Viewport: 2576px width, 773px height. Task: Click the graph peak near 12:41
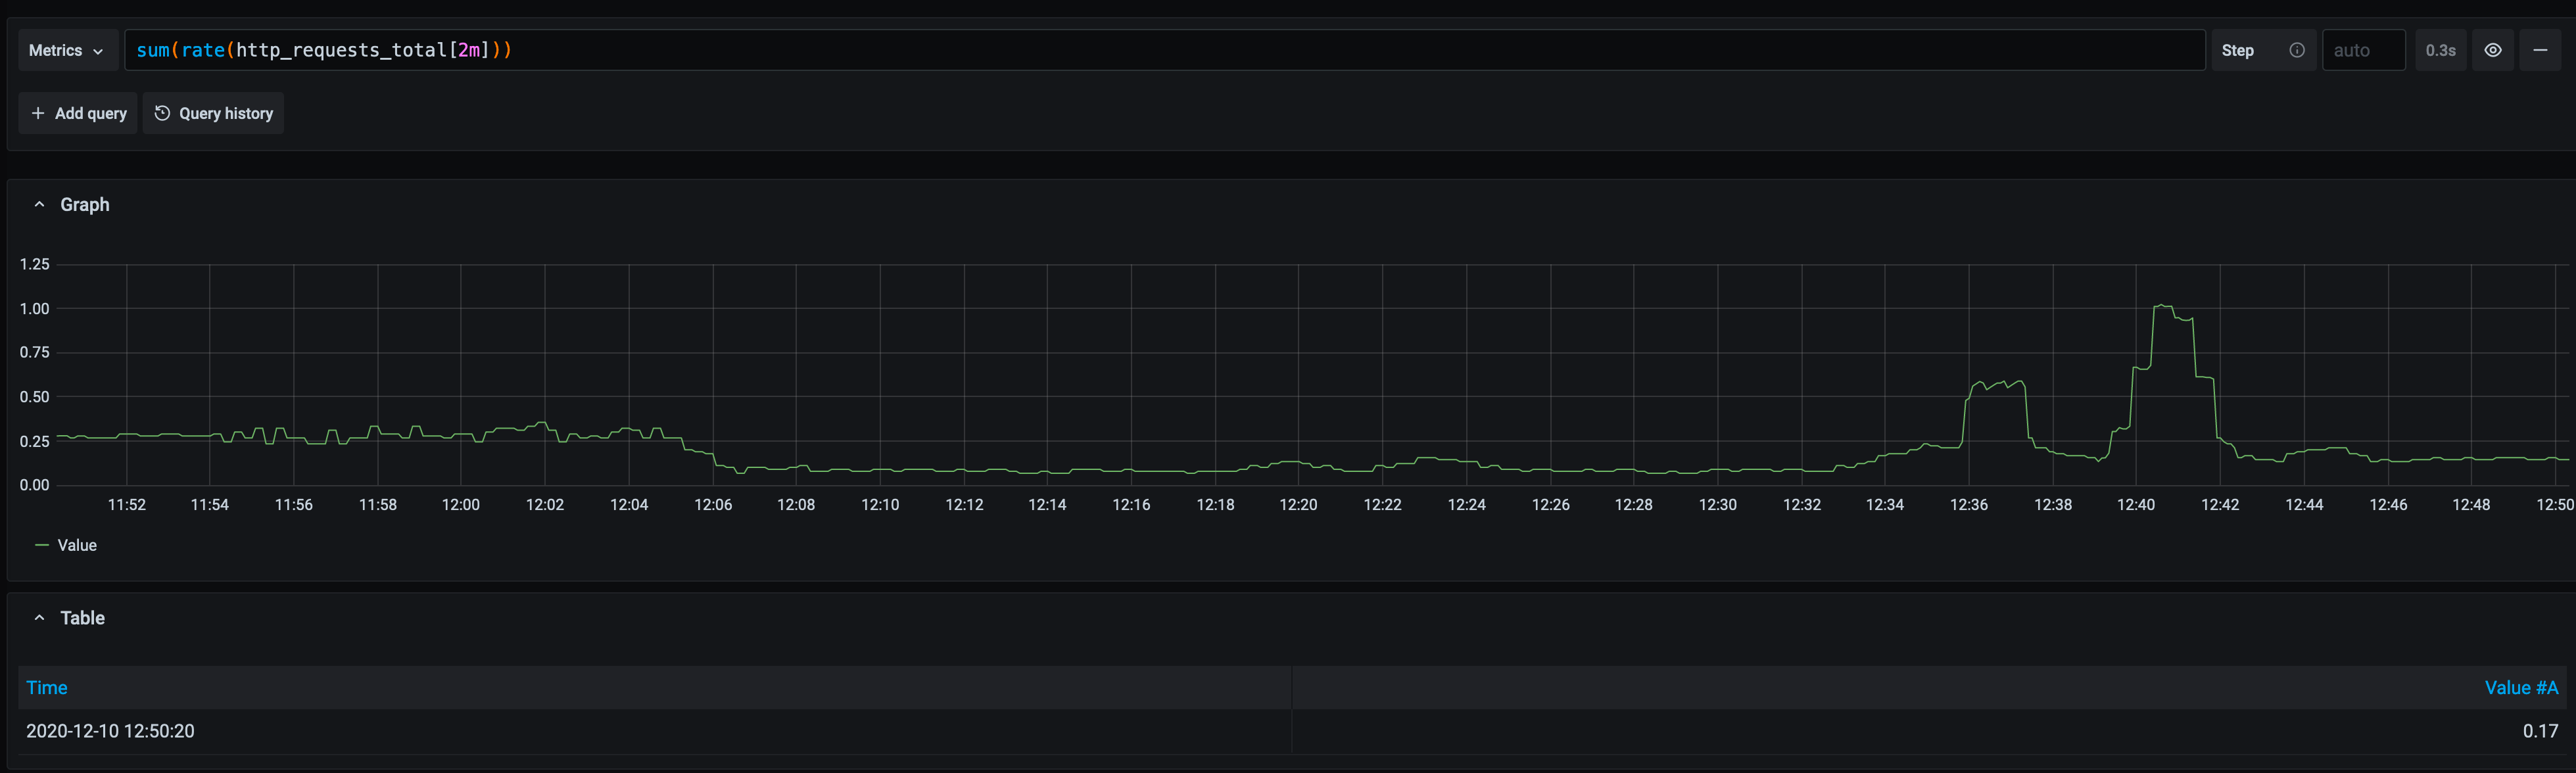coord(2163,306)
